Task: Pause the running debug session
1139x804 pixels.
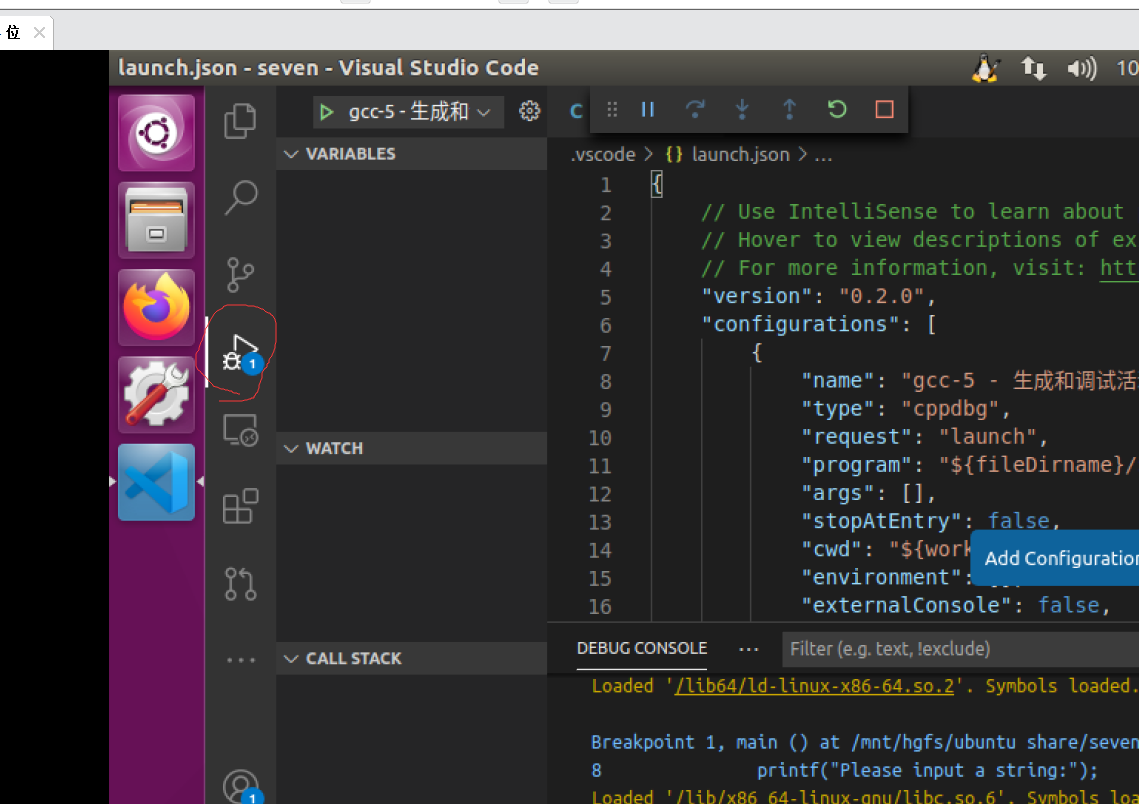Action: [x=647, y=110]
